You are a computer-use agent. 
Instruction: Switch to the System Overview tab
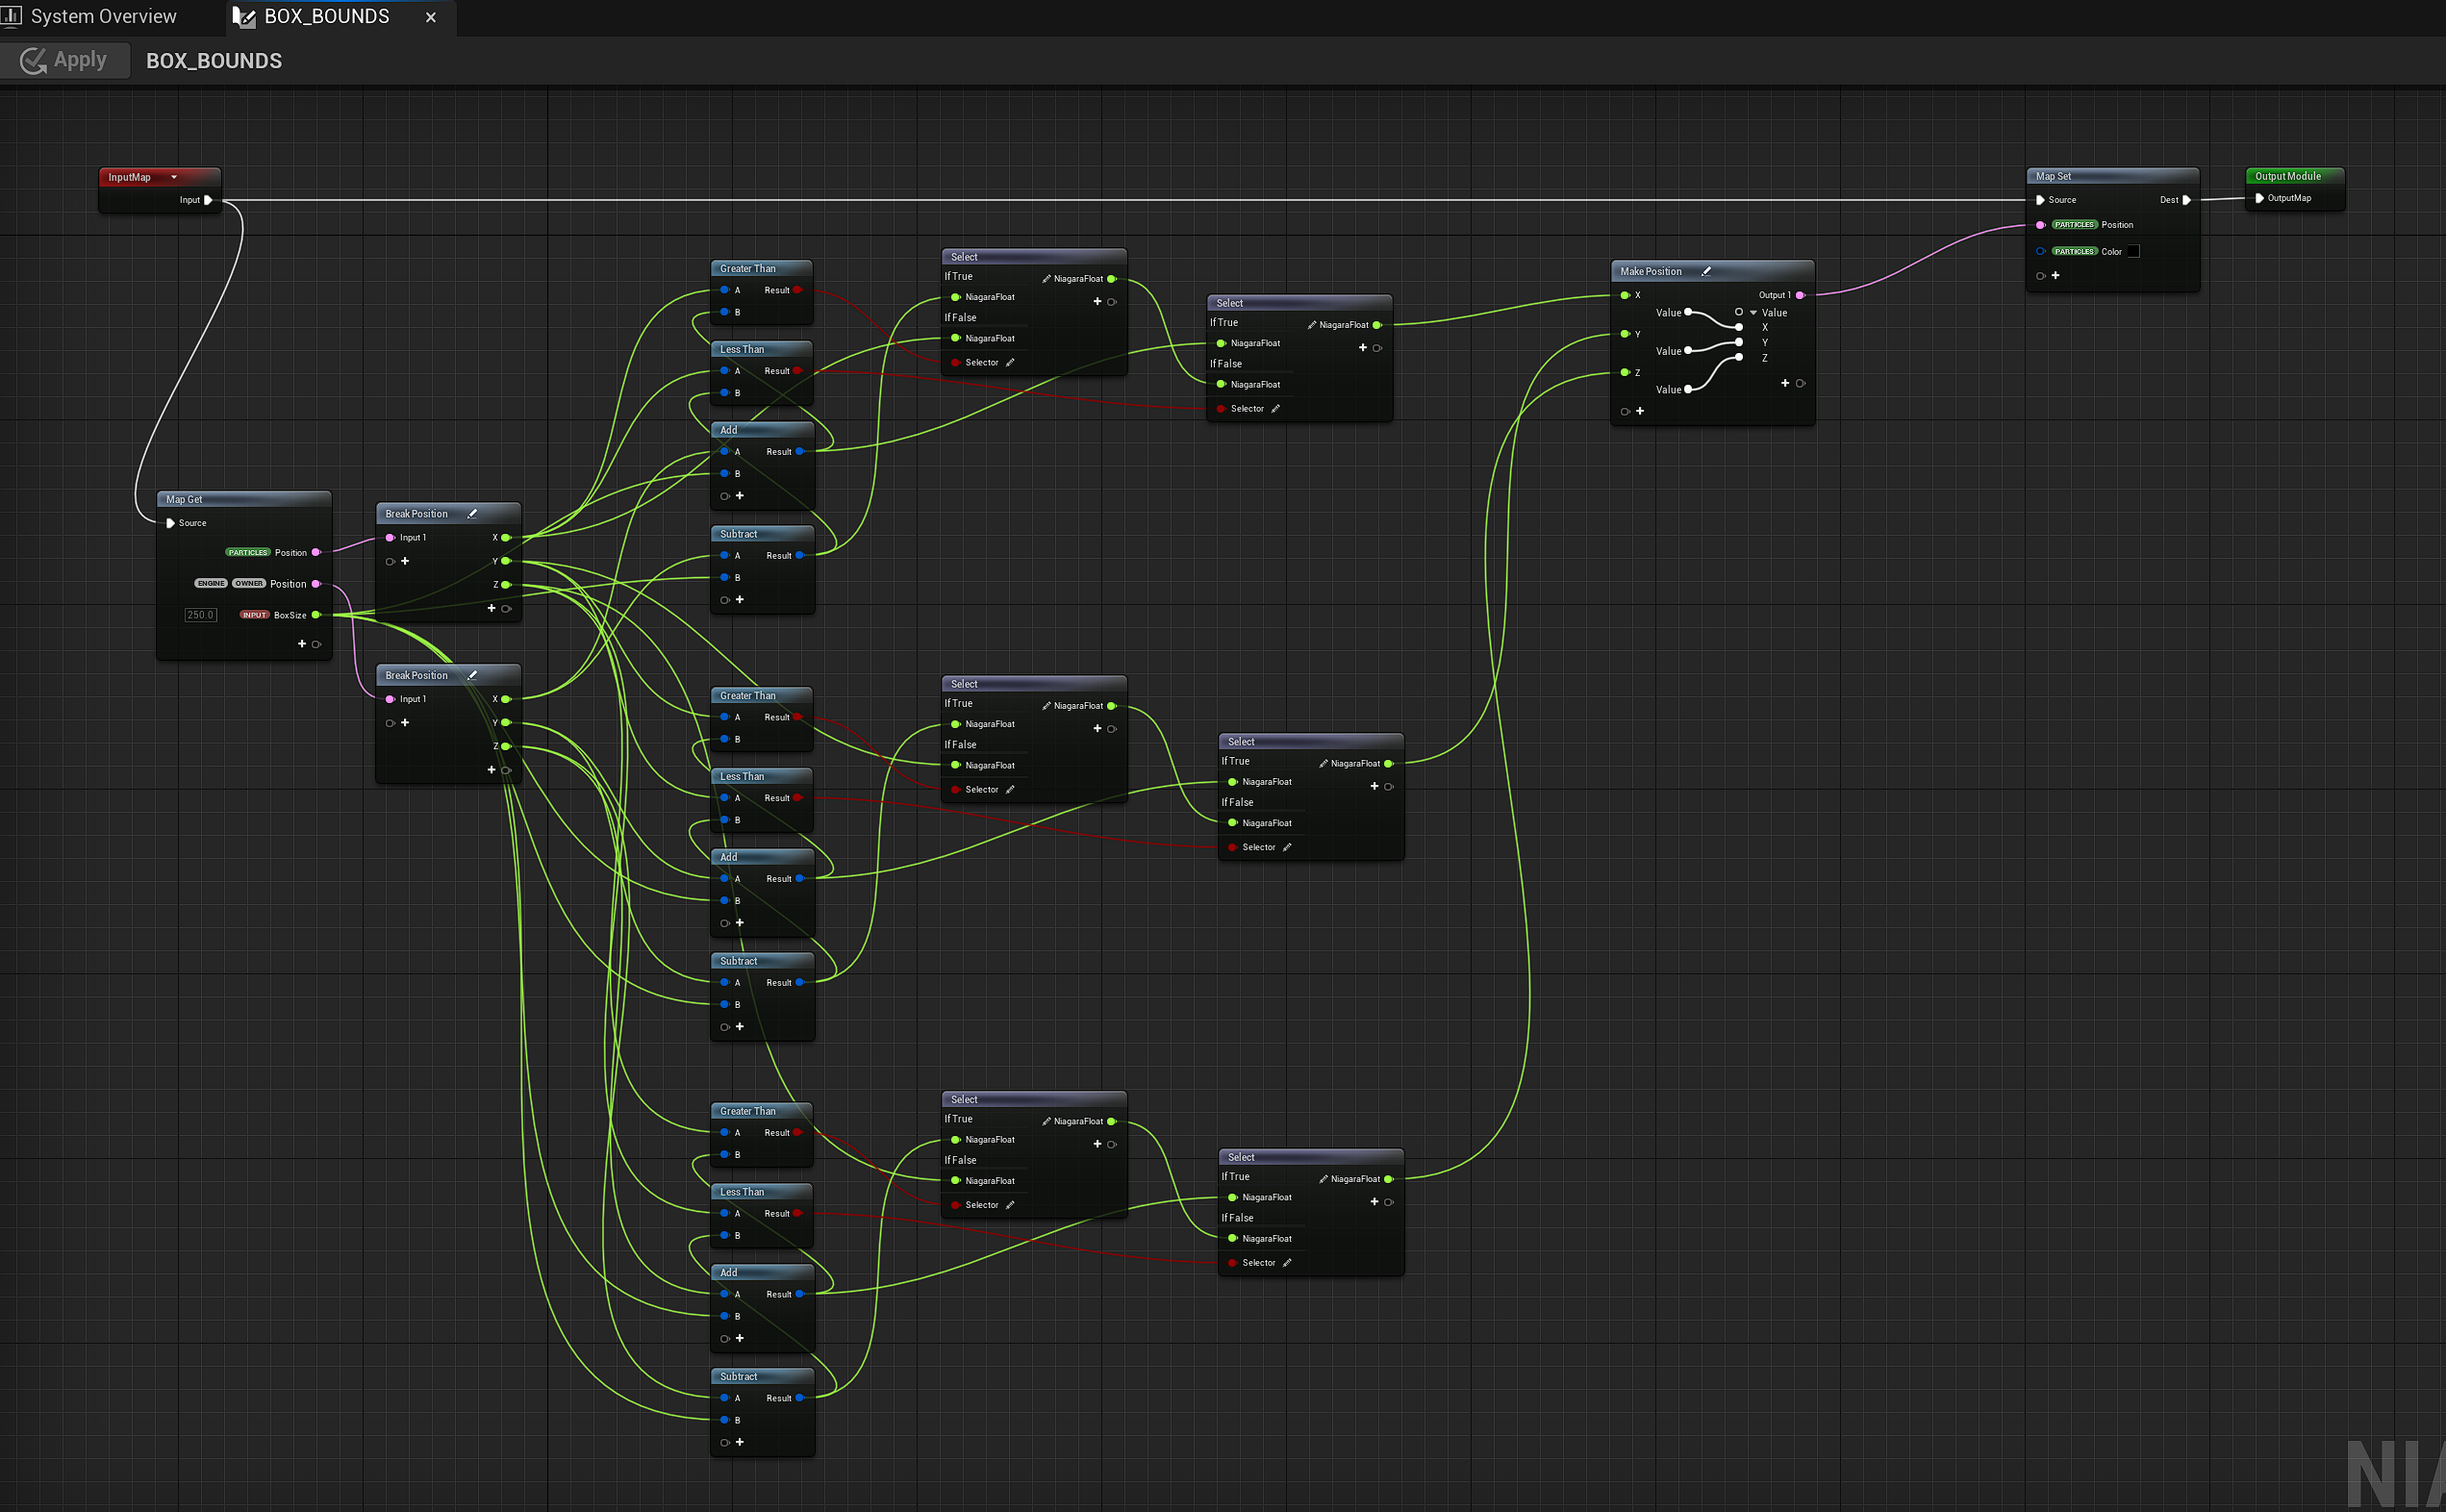pyautogui.click(x=90, y=16)
